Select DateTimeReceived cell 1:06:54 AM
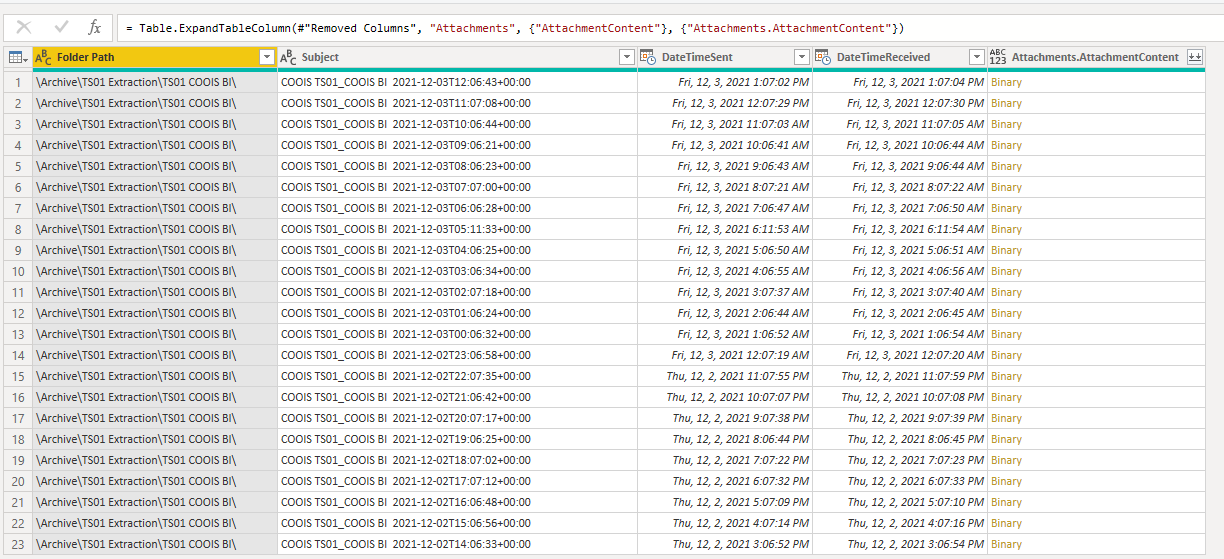 [900, 335]
